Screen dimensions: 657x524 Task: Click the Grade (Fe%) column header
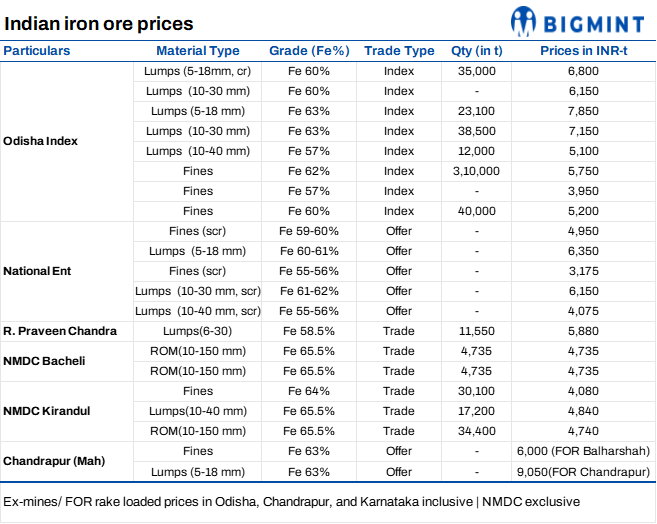tap(309, 51)
